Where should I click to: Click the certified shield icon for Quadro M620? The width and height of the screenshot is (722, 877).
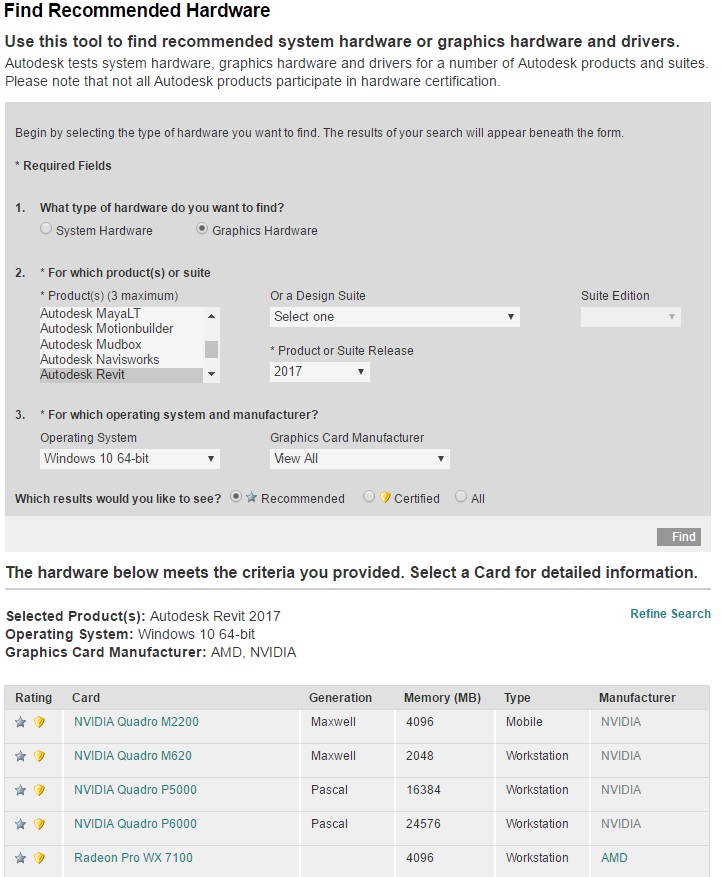click(x=39, y=756)
